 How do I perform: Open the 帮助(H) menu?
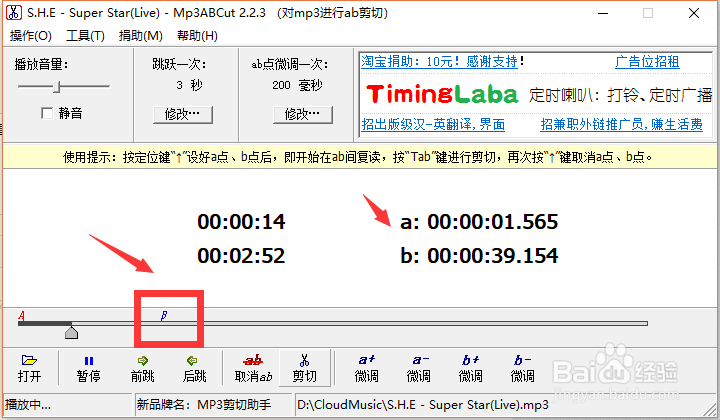pos(197,35)
